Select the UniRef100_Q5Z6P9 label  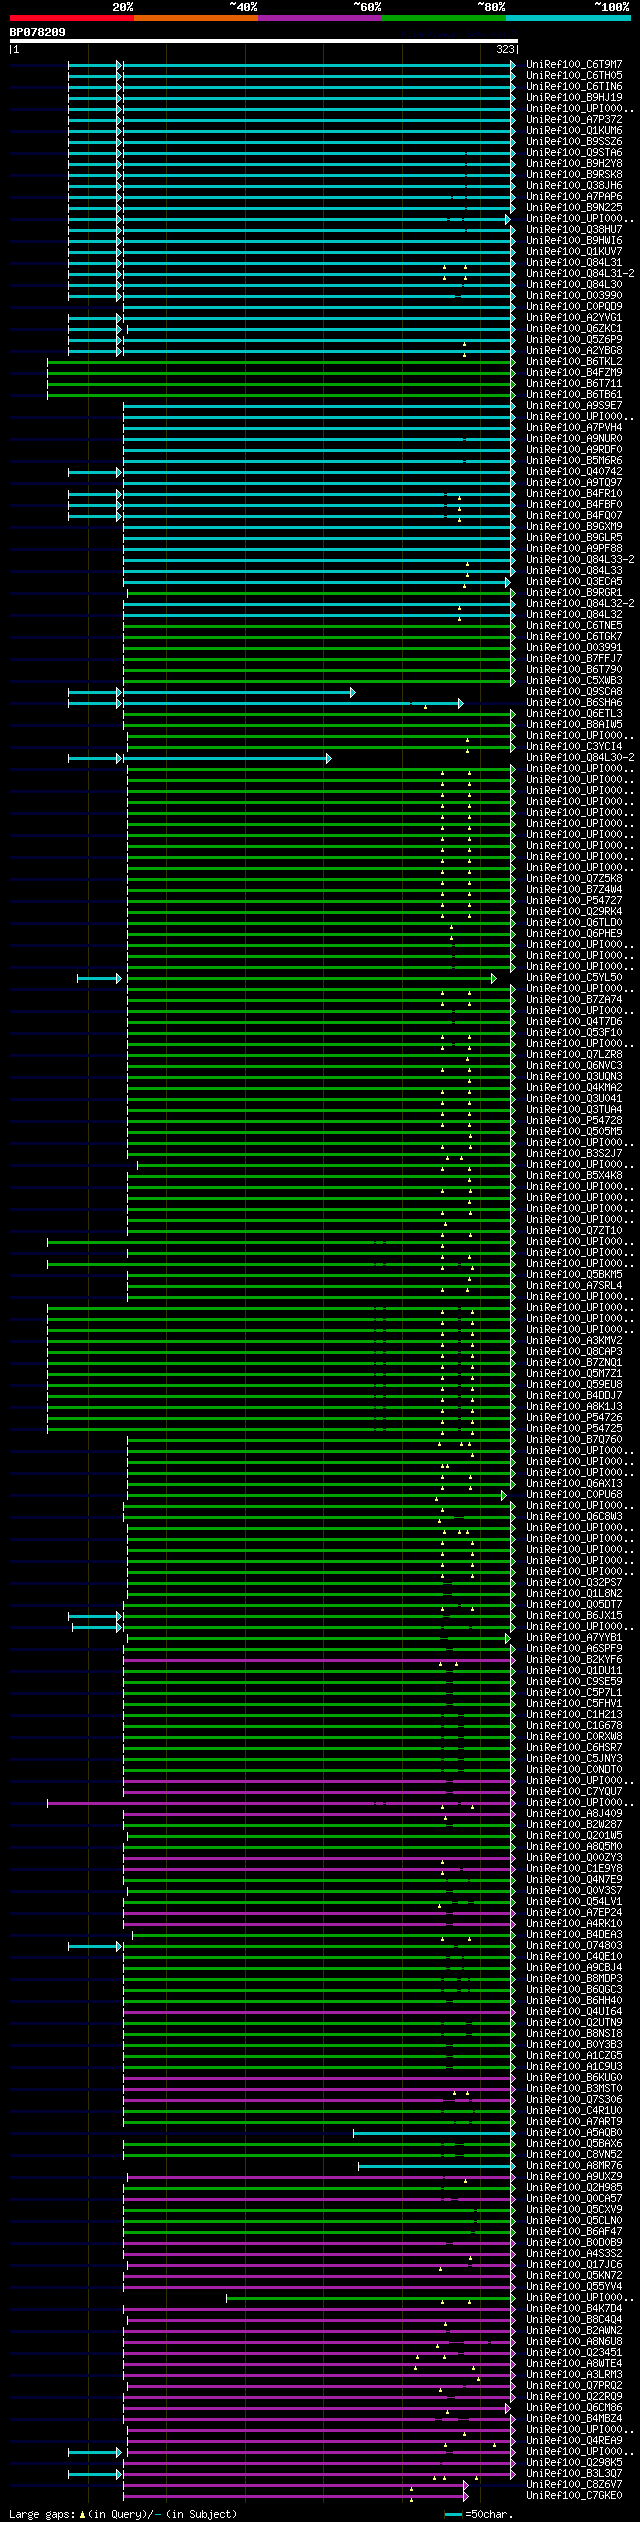[x=574, y=340]
